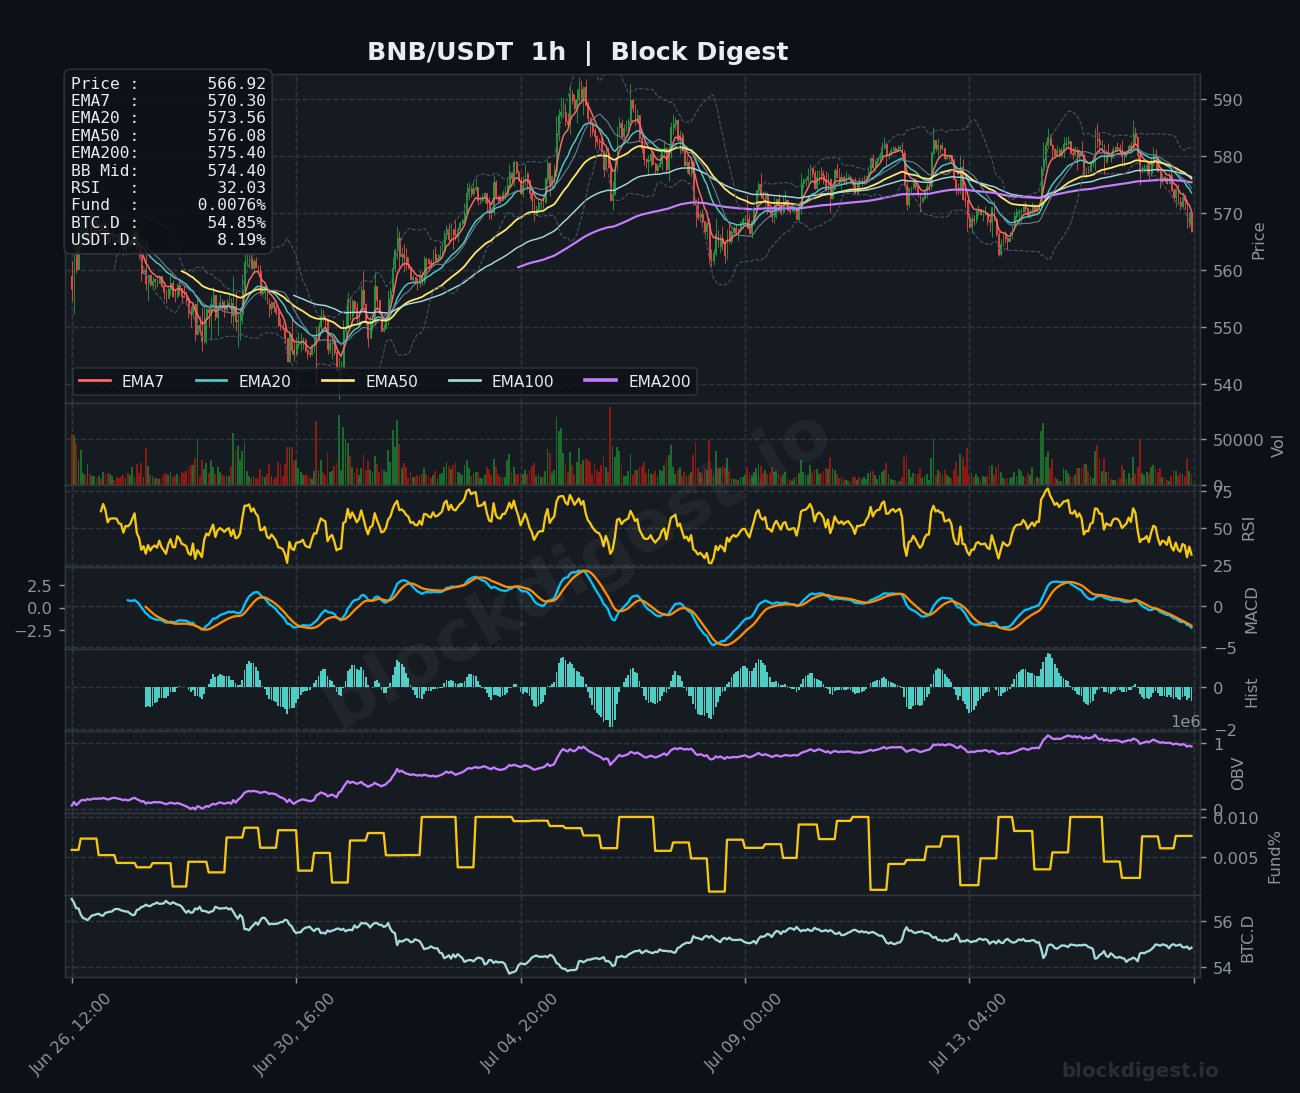Viewport: 1300px width, 1093px height.
Task: Click the 56 tick on BTC.D axis
Action: [1221, 922]
